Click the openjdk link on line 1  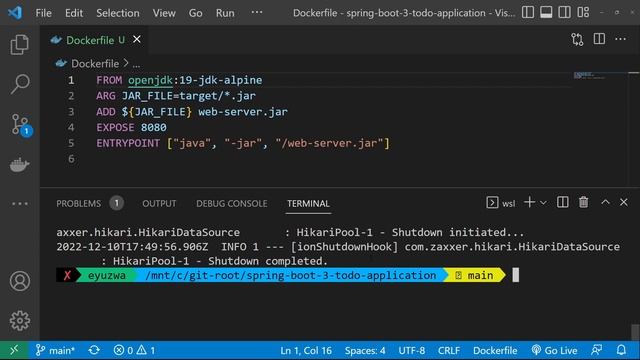tap(150, 80)
